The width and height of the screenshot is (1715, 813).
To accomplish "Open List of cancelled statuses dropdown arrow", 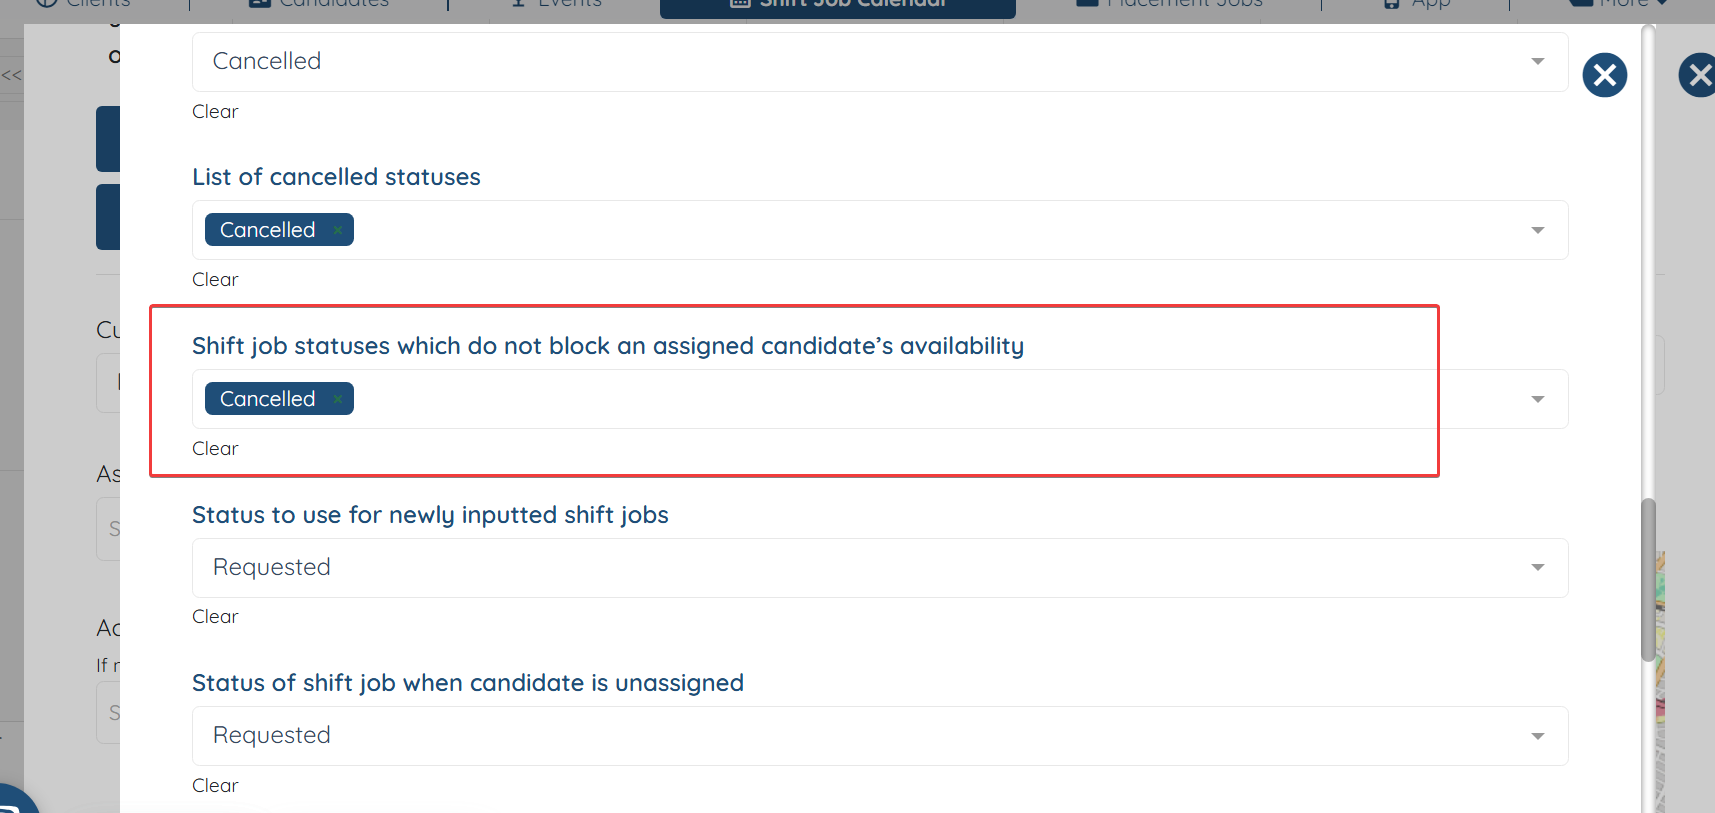I will (1537, 231).
